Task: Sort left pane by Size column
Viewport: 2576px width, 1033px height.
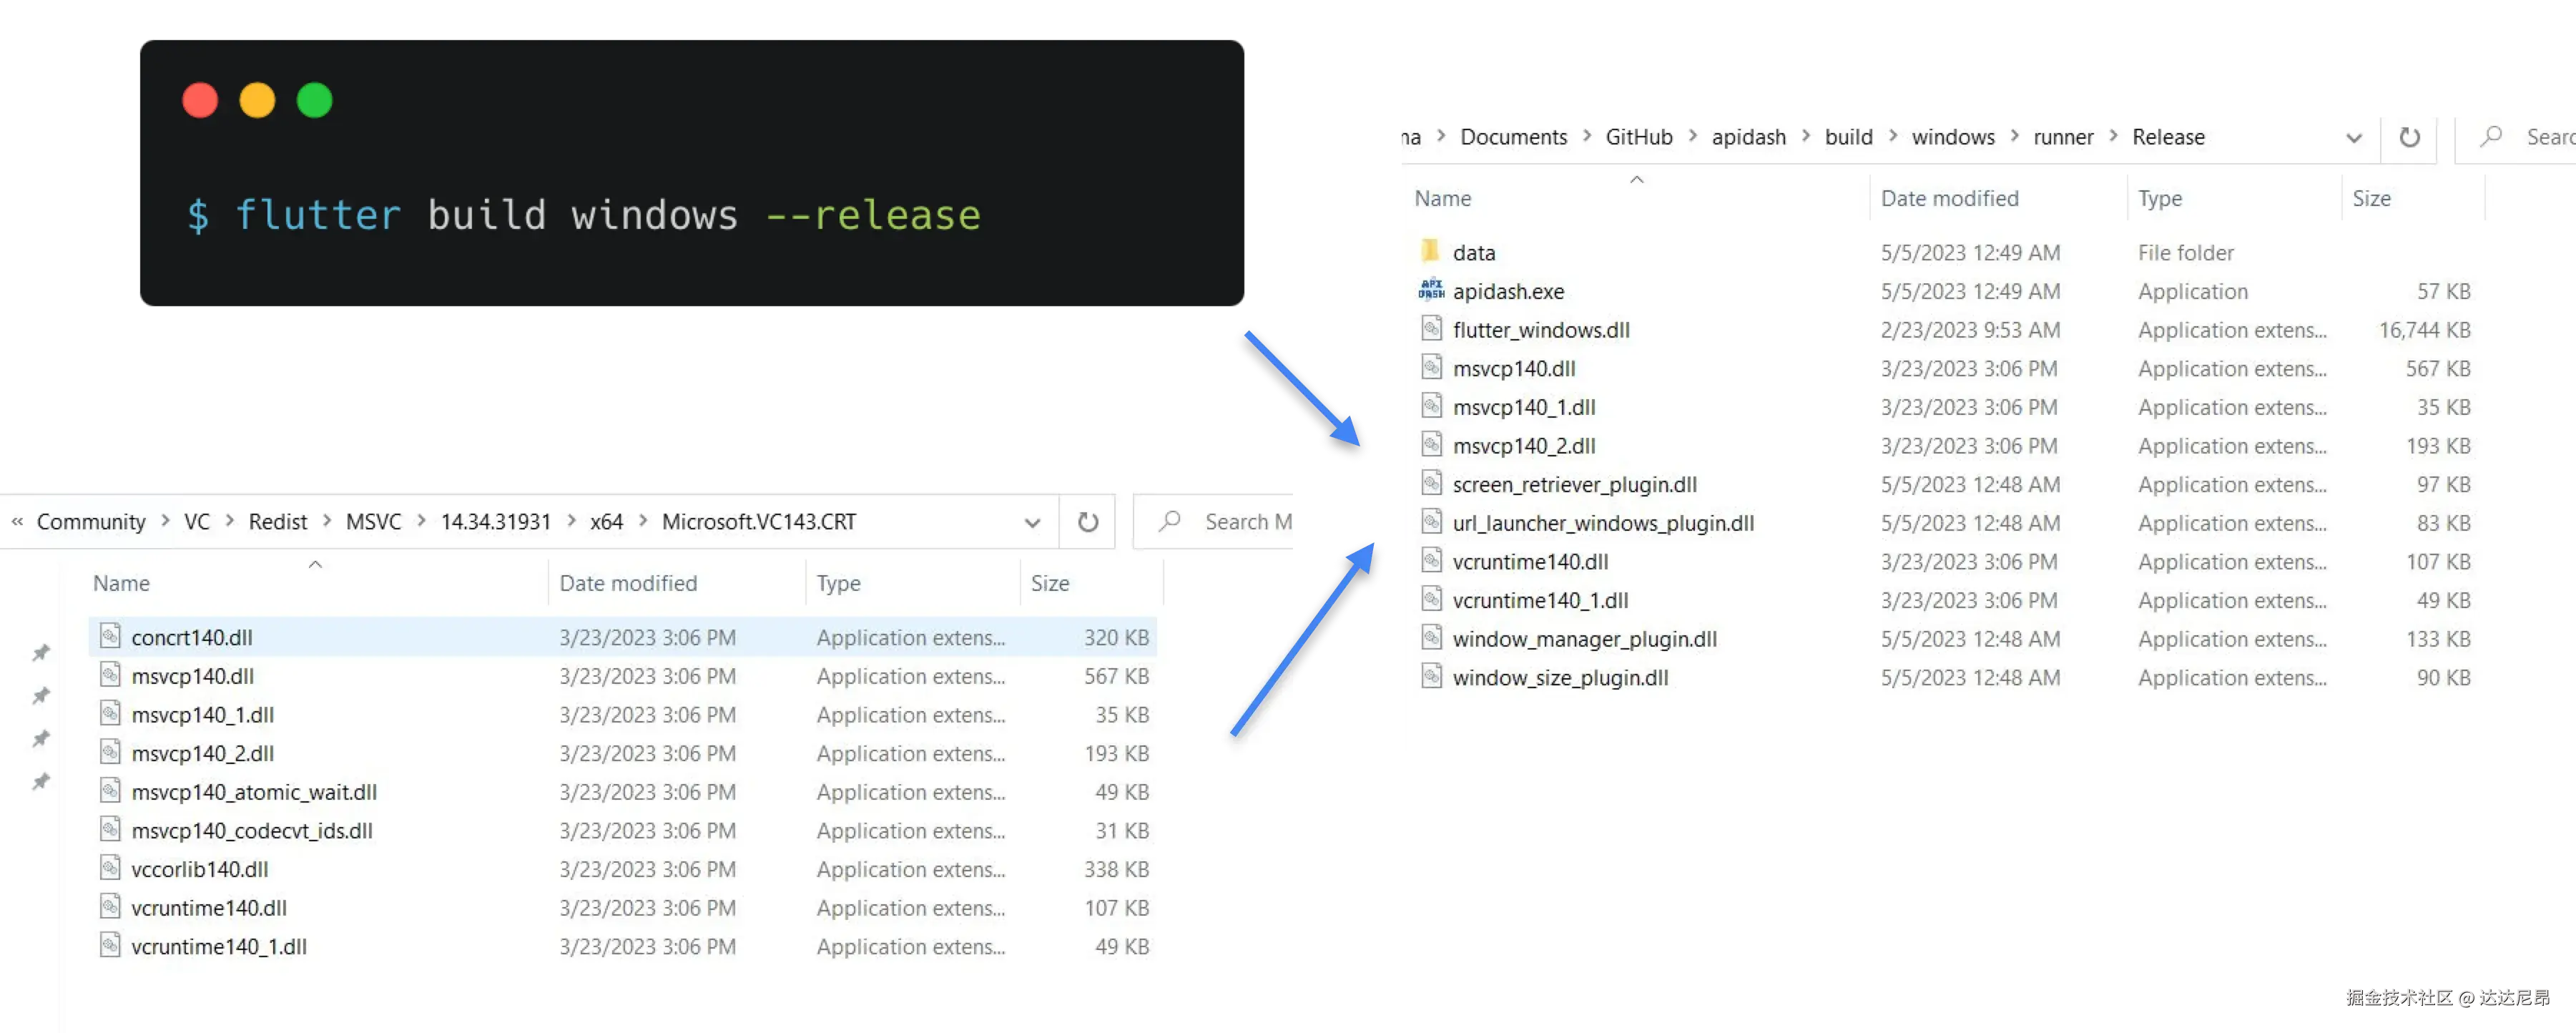Action: pos(1050,583)
